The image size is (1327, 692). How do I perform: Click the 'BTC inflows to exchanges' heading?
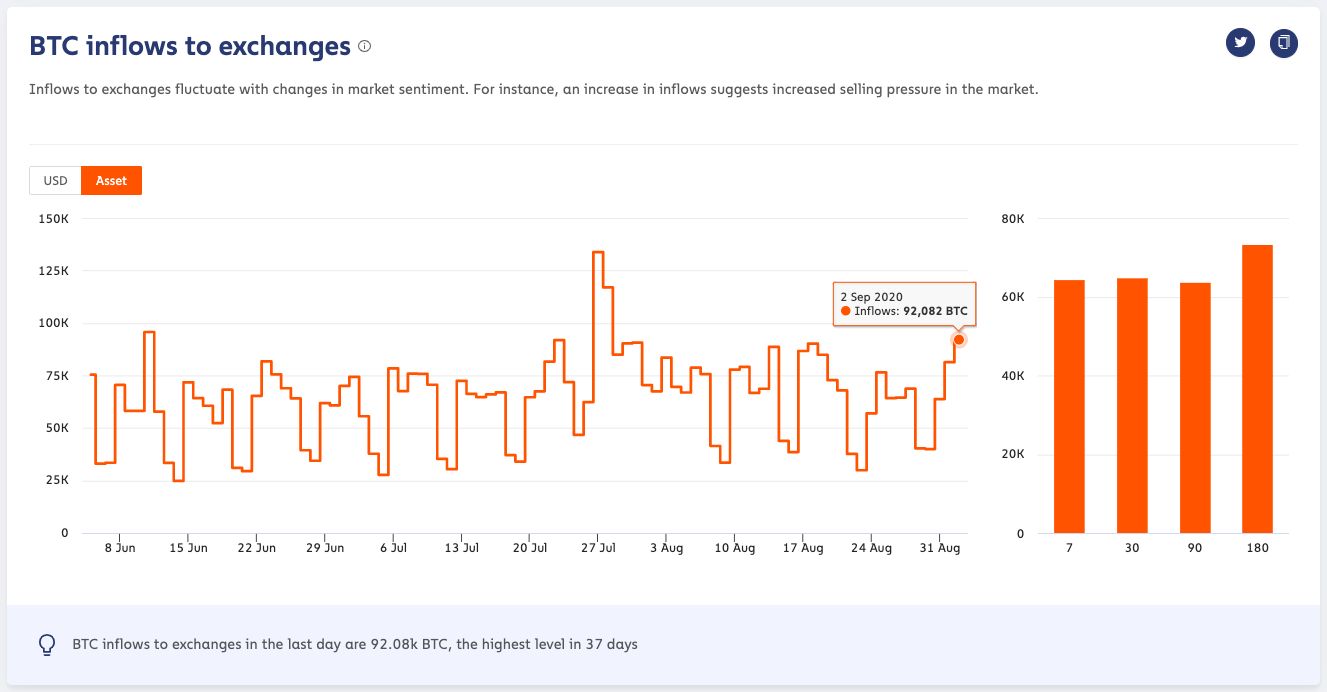[190, 46]
